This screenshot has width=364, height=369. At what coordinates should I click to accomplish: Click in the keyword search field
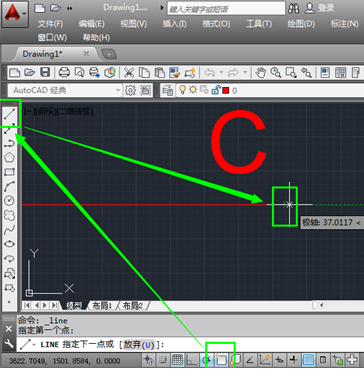click(226, 8)
